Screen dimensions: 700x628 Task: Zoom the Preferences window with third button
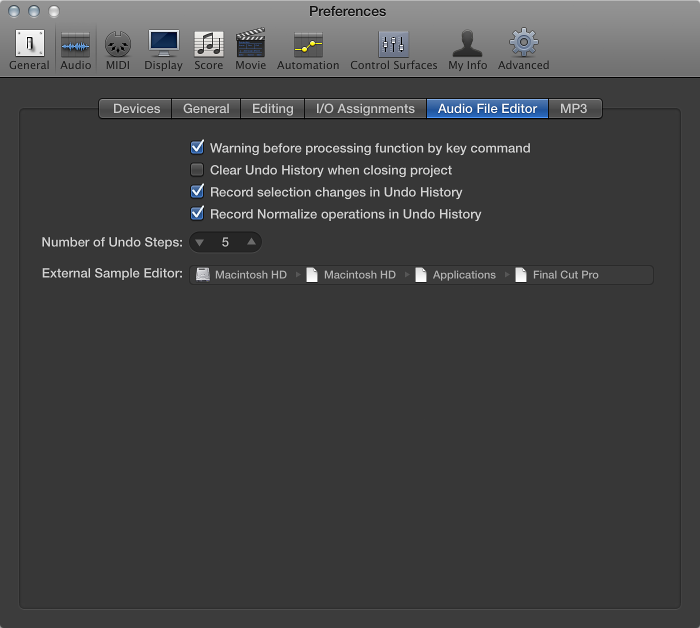(54, 11)
